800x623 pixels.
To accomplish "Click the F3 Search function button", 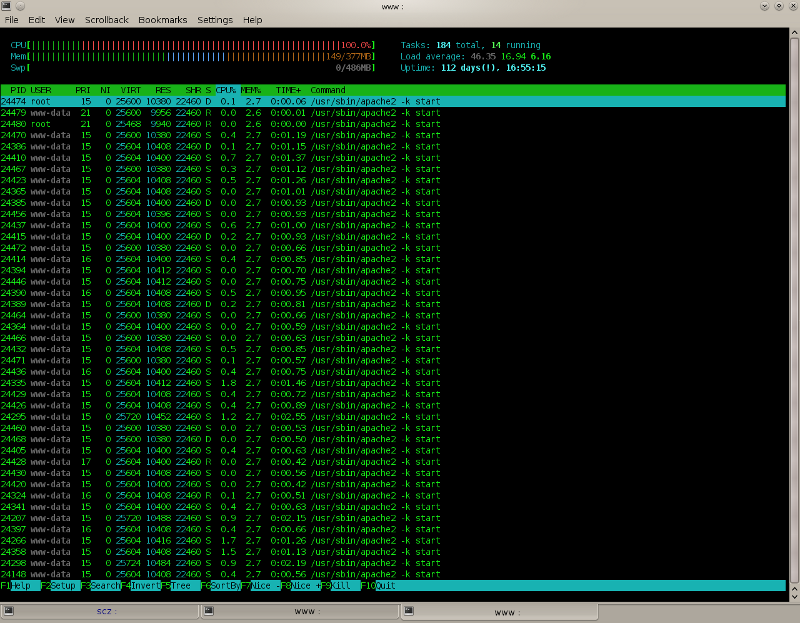I will click(101, 586).
